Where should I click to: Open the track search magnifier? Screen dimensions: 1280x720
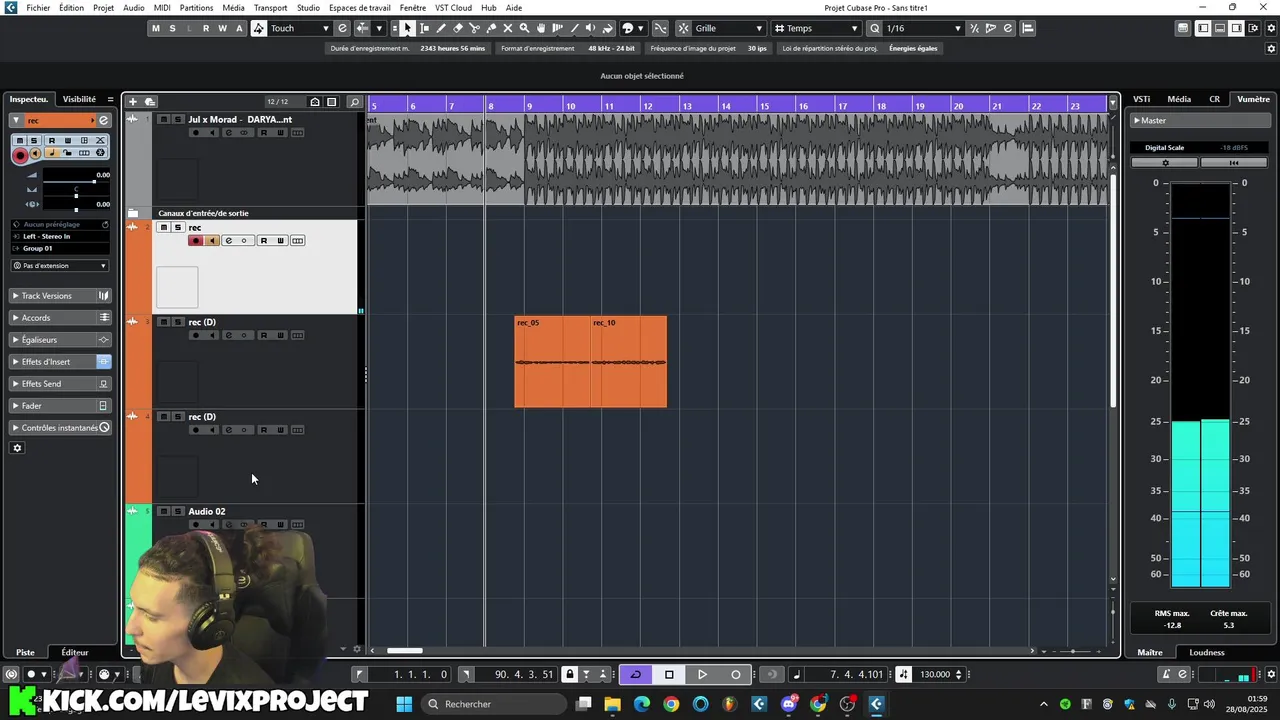(x=354, y=102)
